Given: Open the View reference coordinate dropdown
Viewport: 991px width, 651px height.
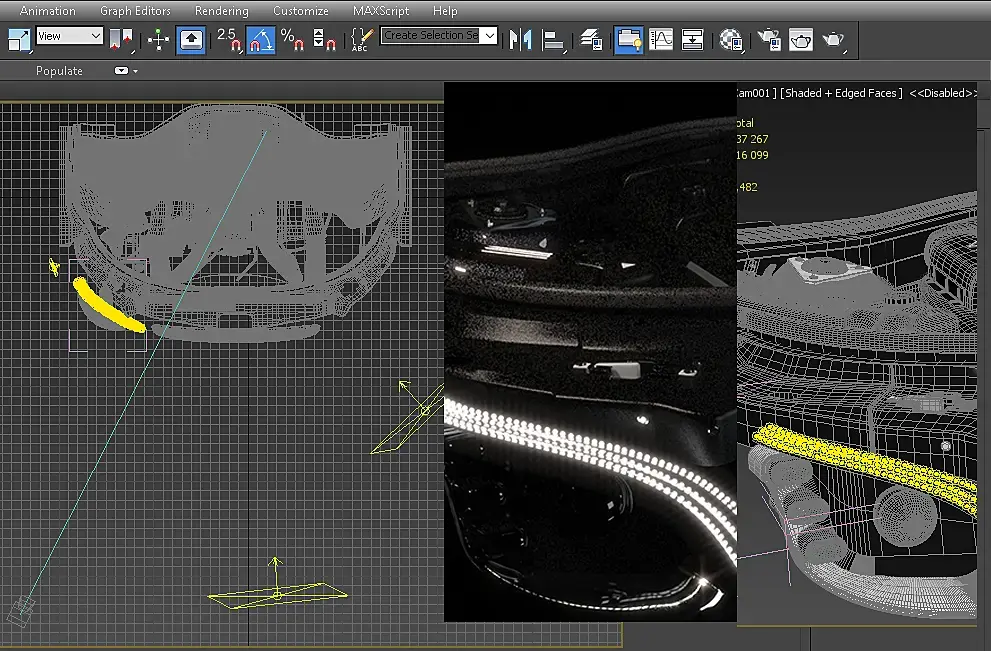Looking at the screenshot, I should click(69, 36).
